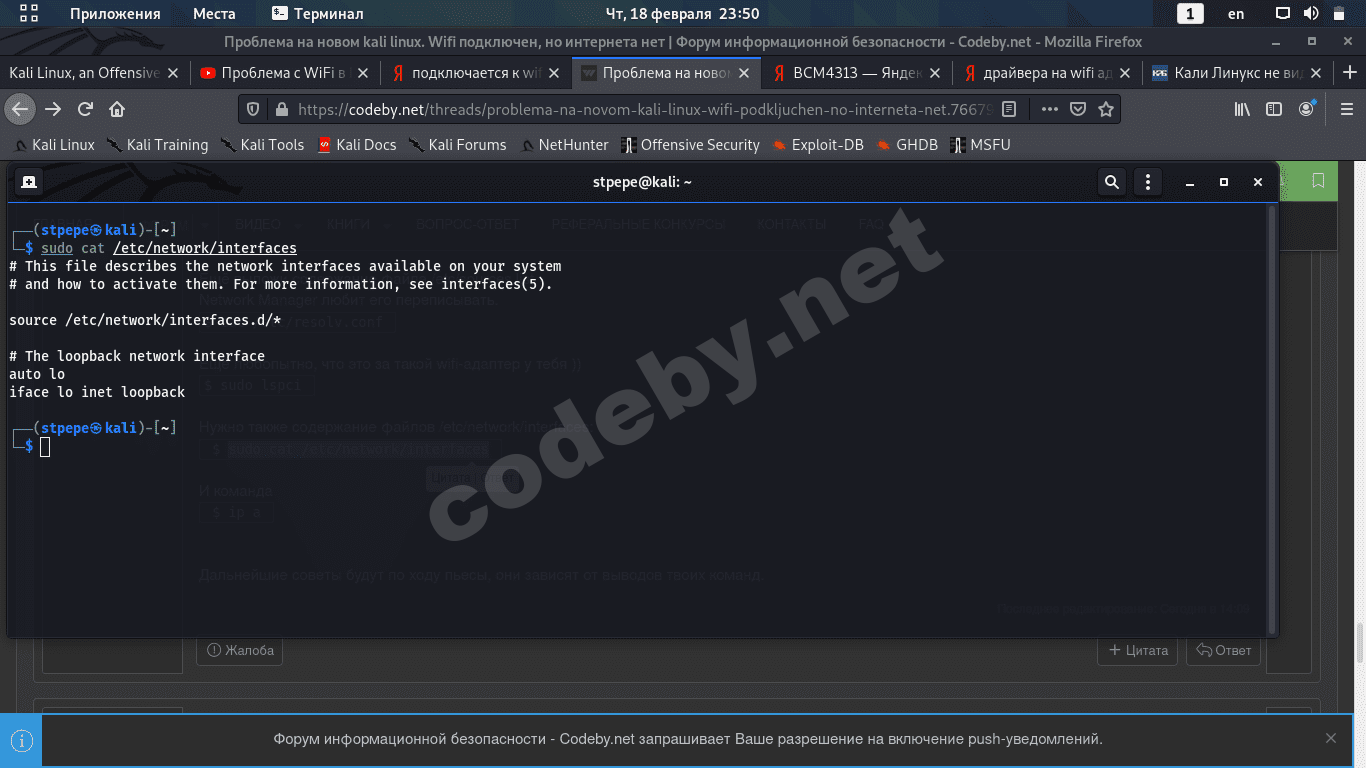Open the Терминал app menu in top bar

point(317,14)
